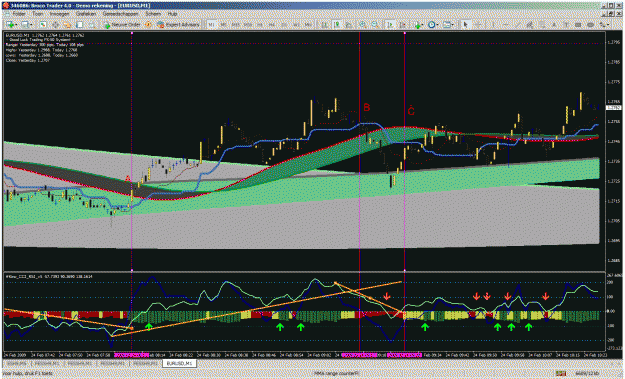
Task: Click the Nieuwe Order button
Action: point(122,25)
